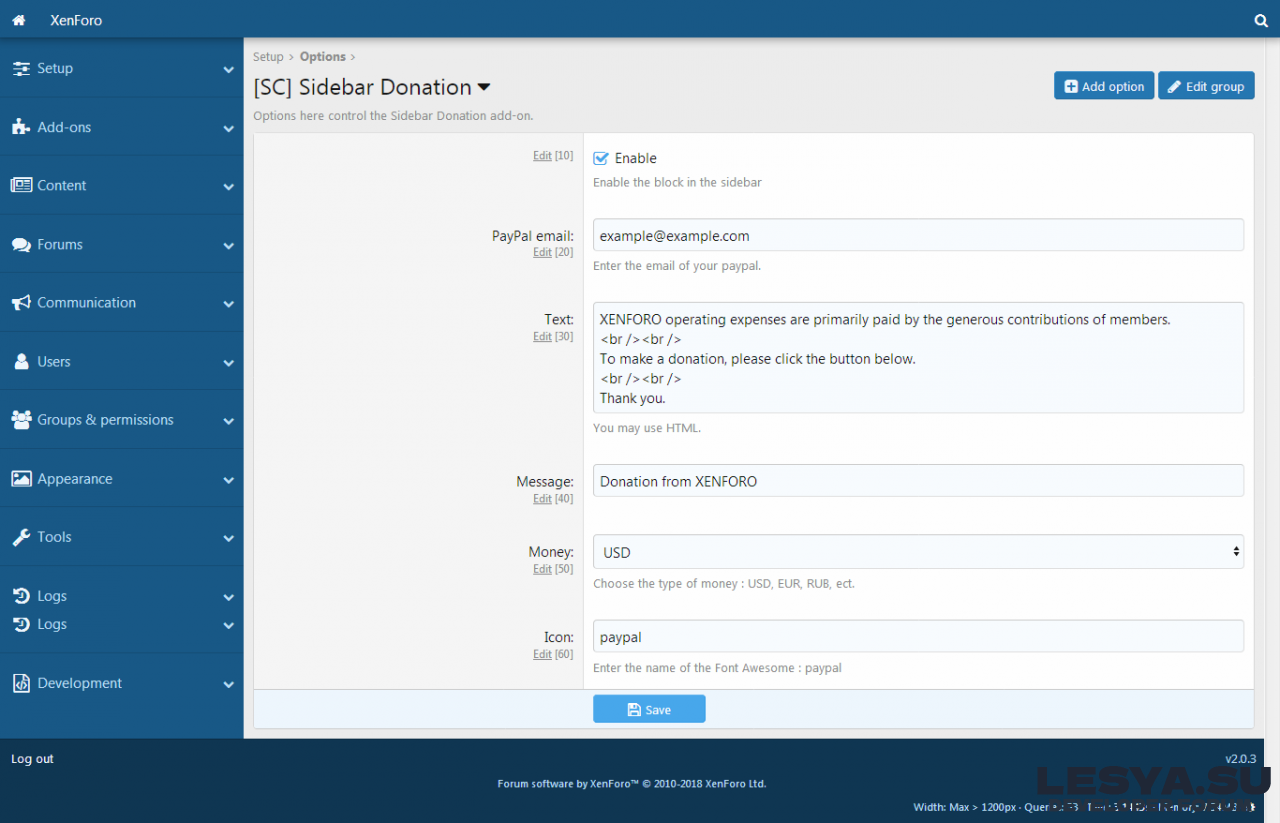The height and width of the screenshot is (823, 1280).
Task: Click the Add-ons puzzle piece icon
Action: [x=21, y=127]
